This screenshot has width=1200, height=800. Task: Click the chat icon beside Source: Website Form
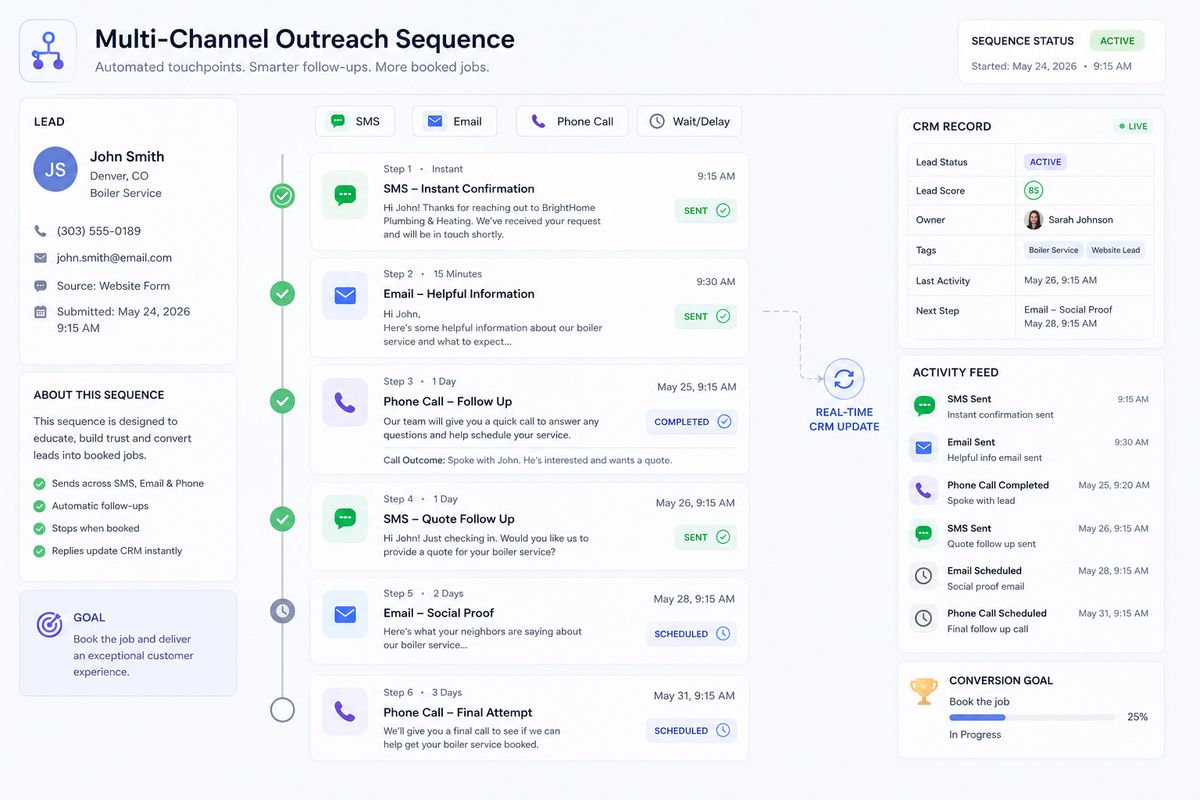41,285
